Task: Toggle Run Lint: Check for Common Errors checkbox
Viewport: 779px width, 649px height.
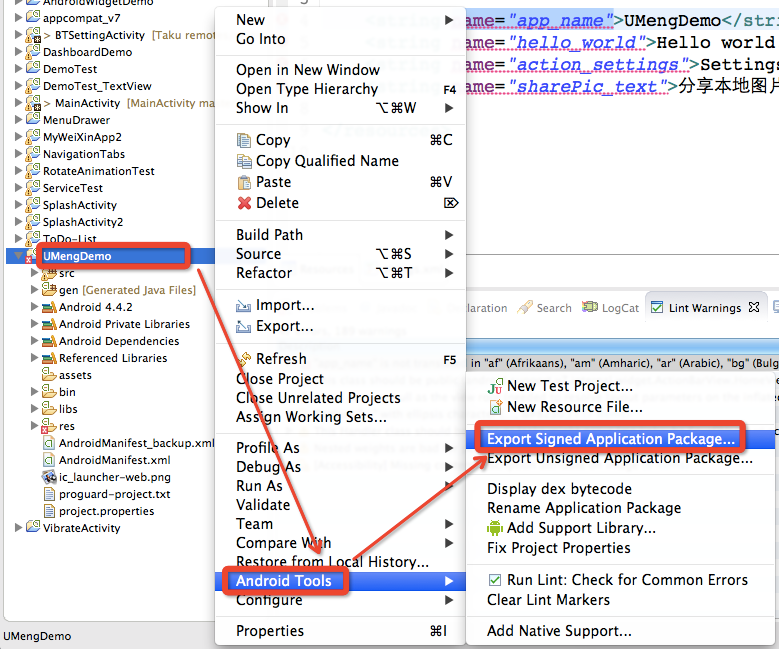Action: 495,580
